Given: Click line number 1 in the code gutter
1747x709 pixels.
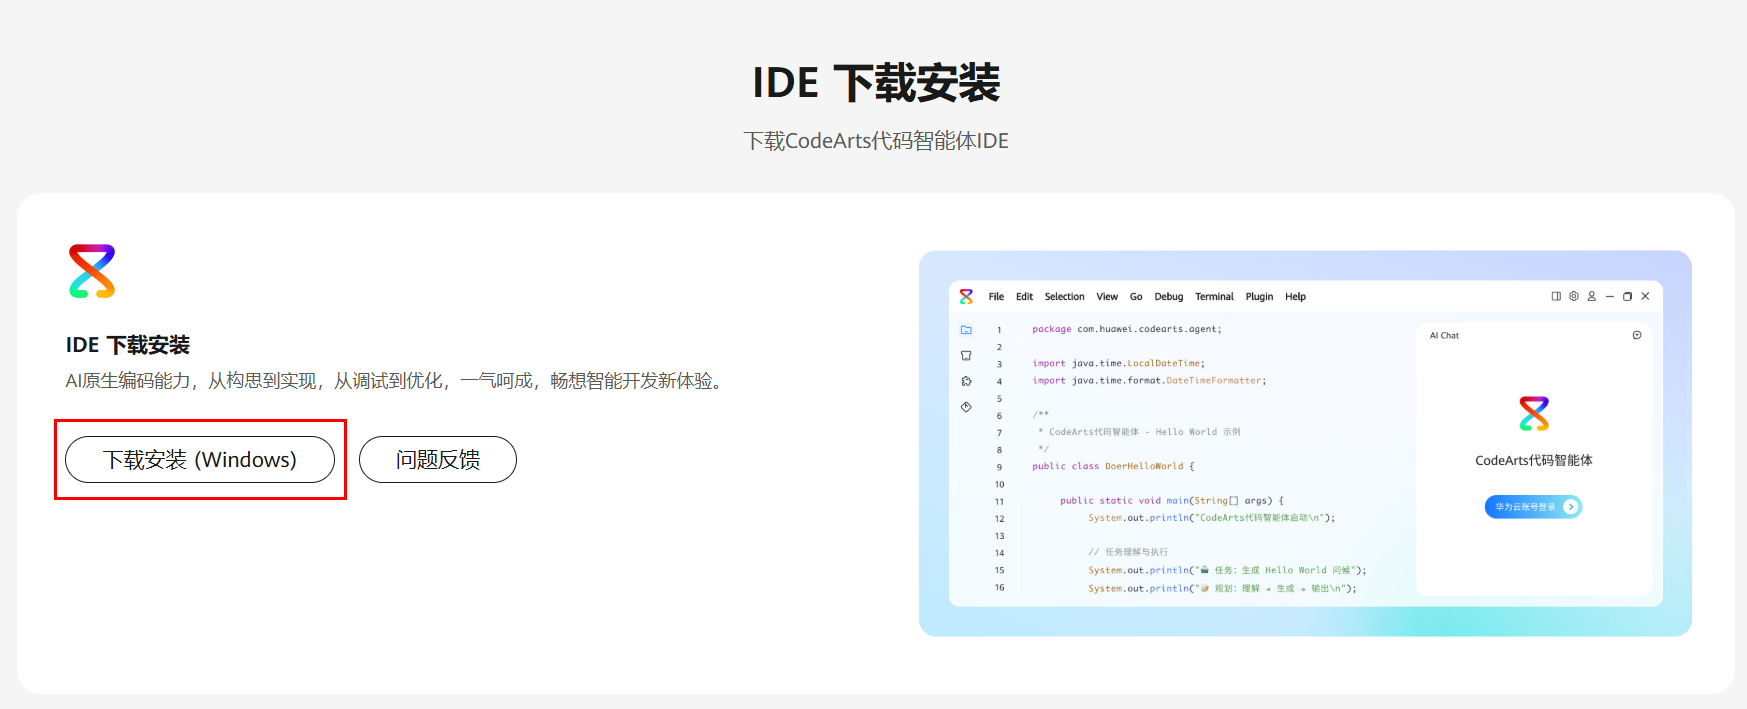Looking at the screenshot, I should pos(999,330).
